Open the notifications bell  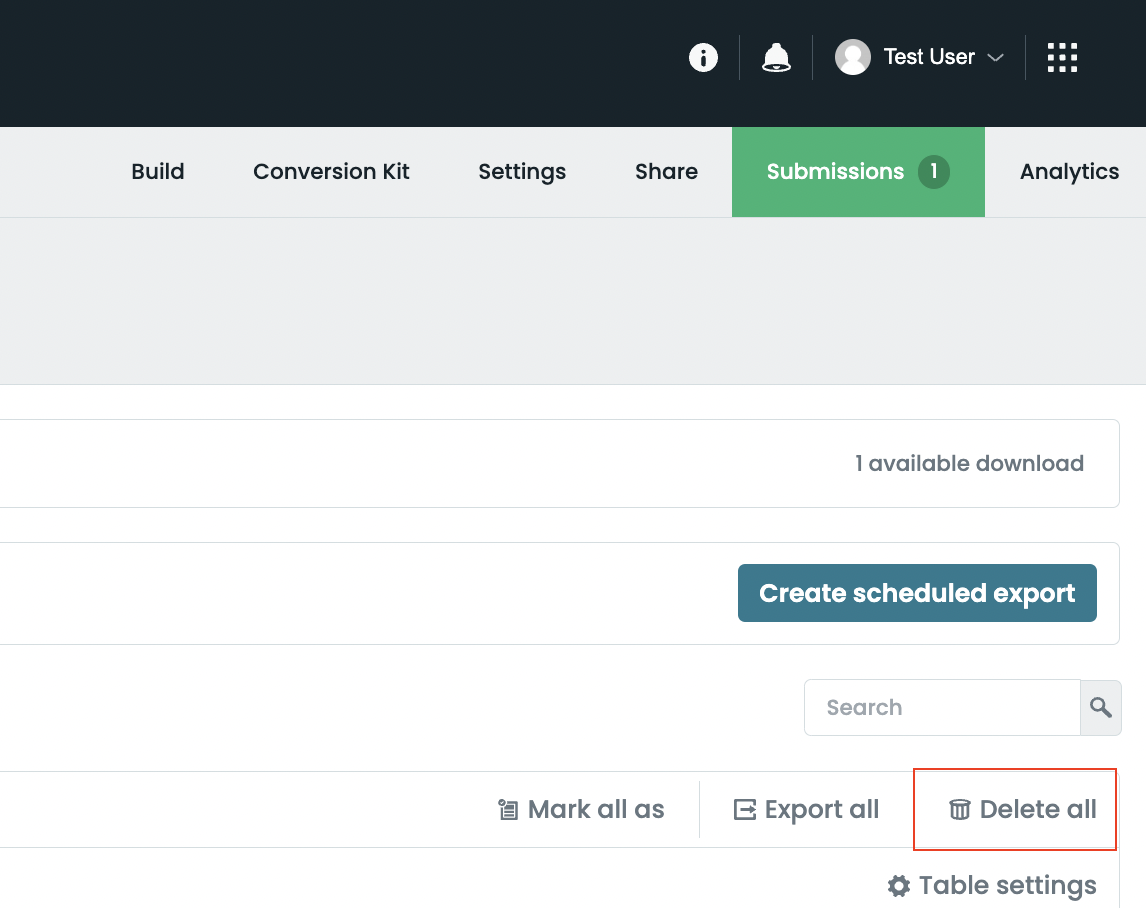[x=776, y=58]
